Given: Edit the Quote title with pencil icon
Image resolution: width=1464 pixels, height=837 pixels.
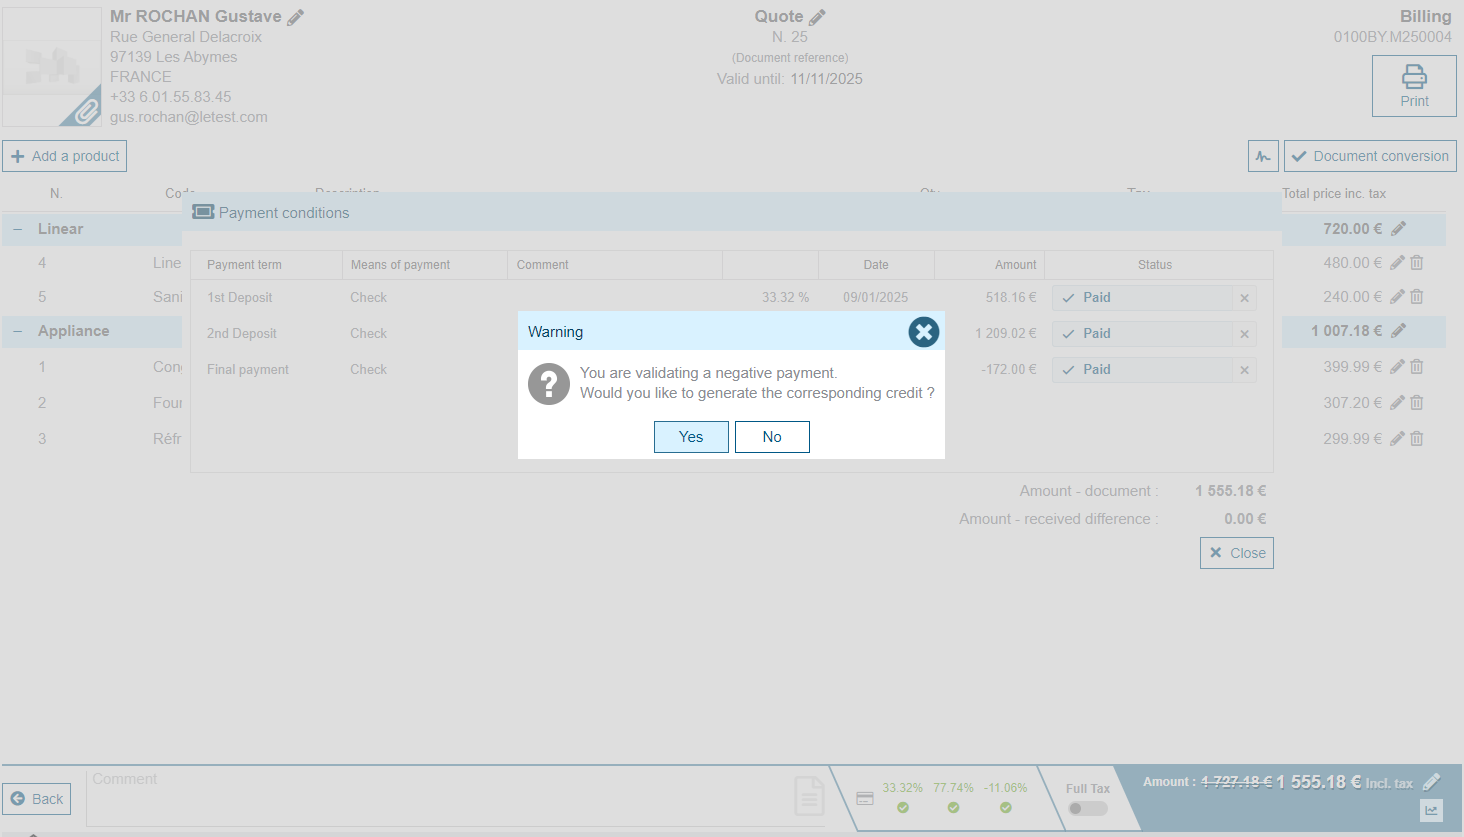Looking at the screenshot, I should [817, 17].
